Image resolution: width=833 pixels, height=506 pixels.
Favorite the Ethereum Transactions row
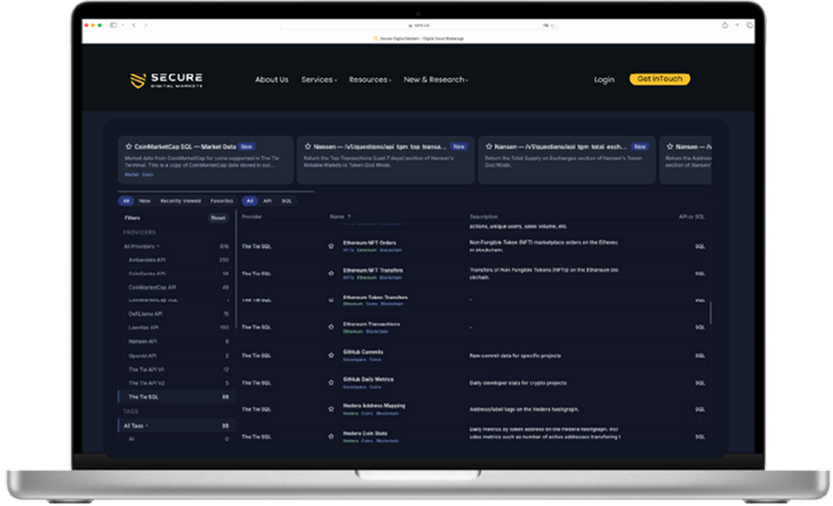pos(331,327)
